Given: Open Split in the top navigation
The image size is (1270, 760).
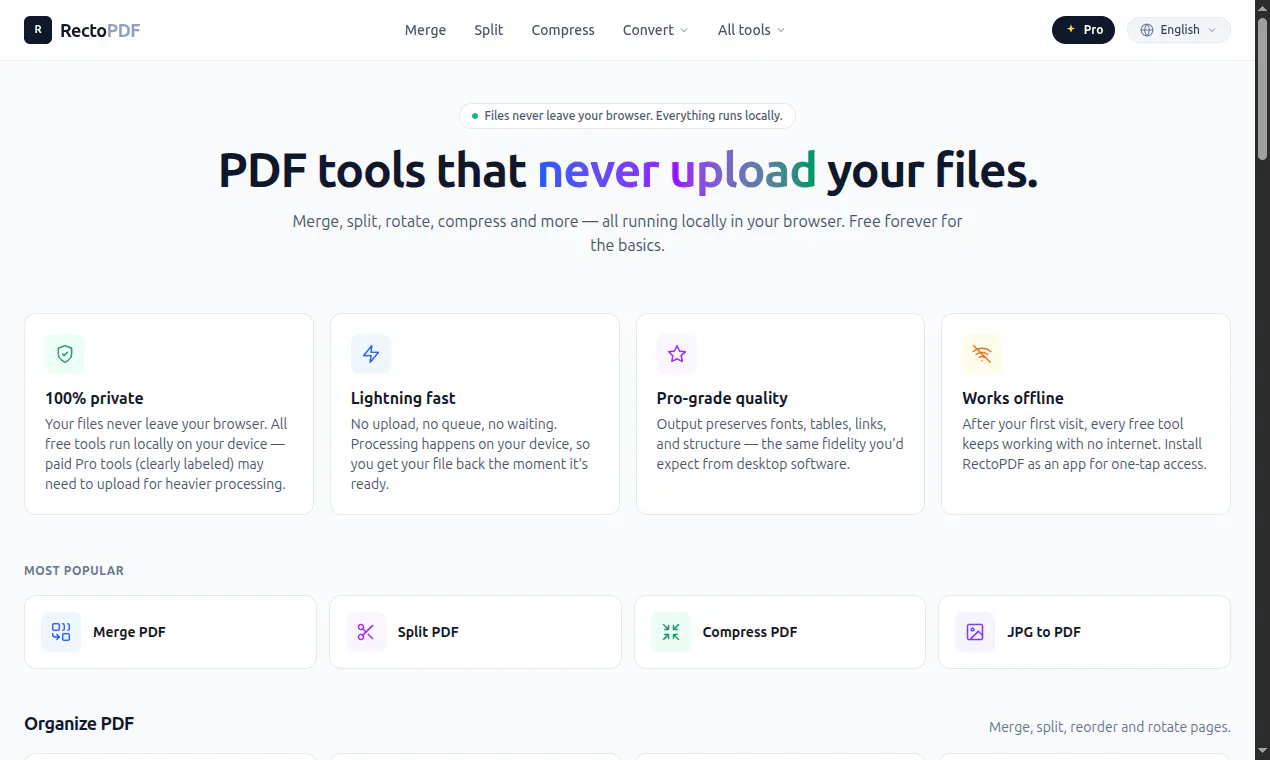Looking at the screenshot, I should [489, 30].
